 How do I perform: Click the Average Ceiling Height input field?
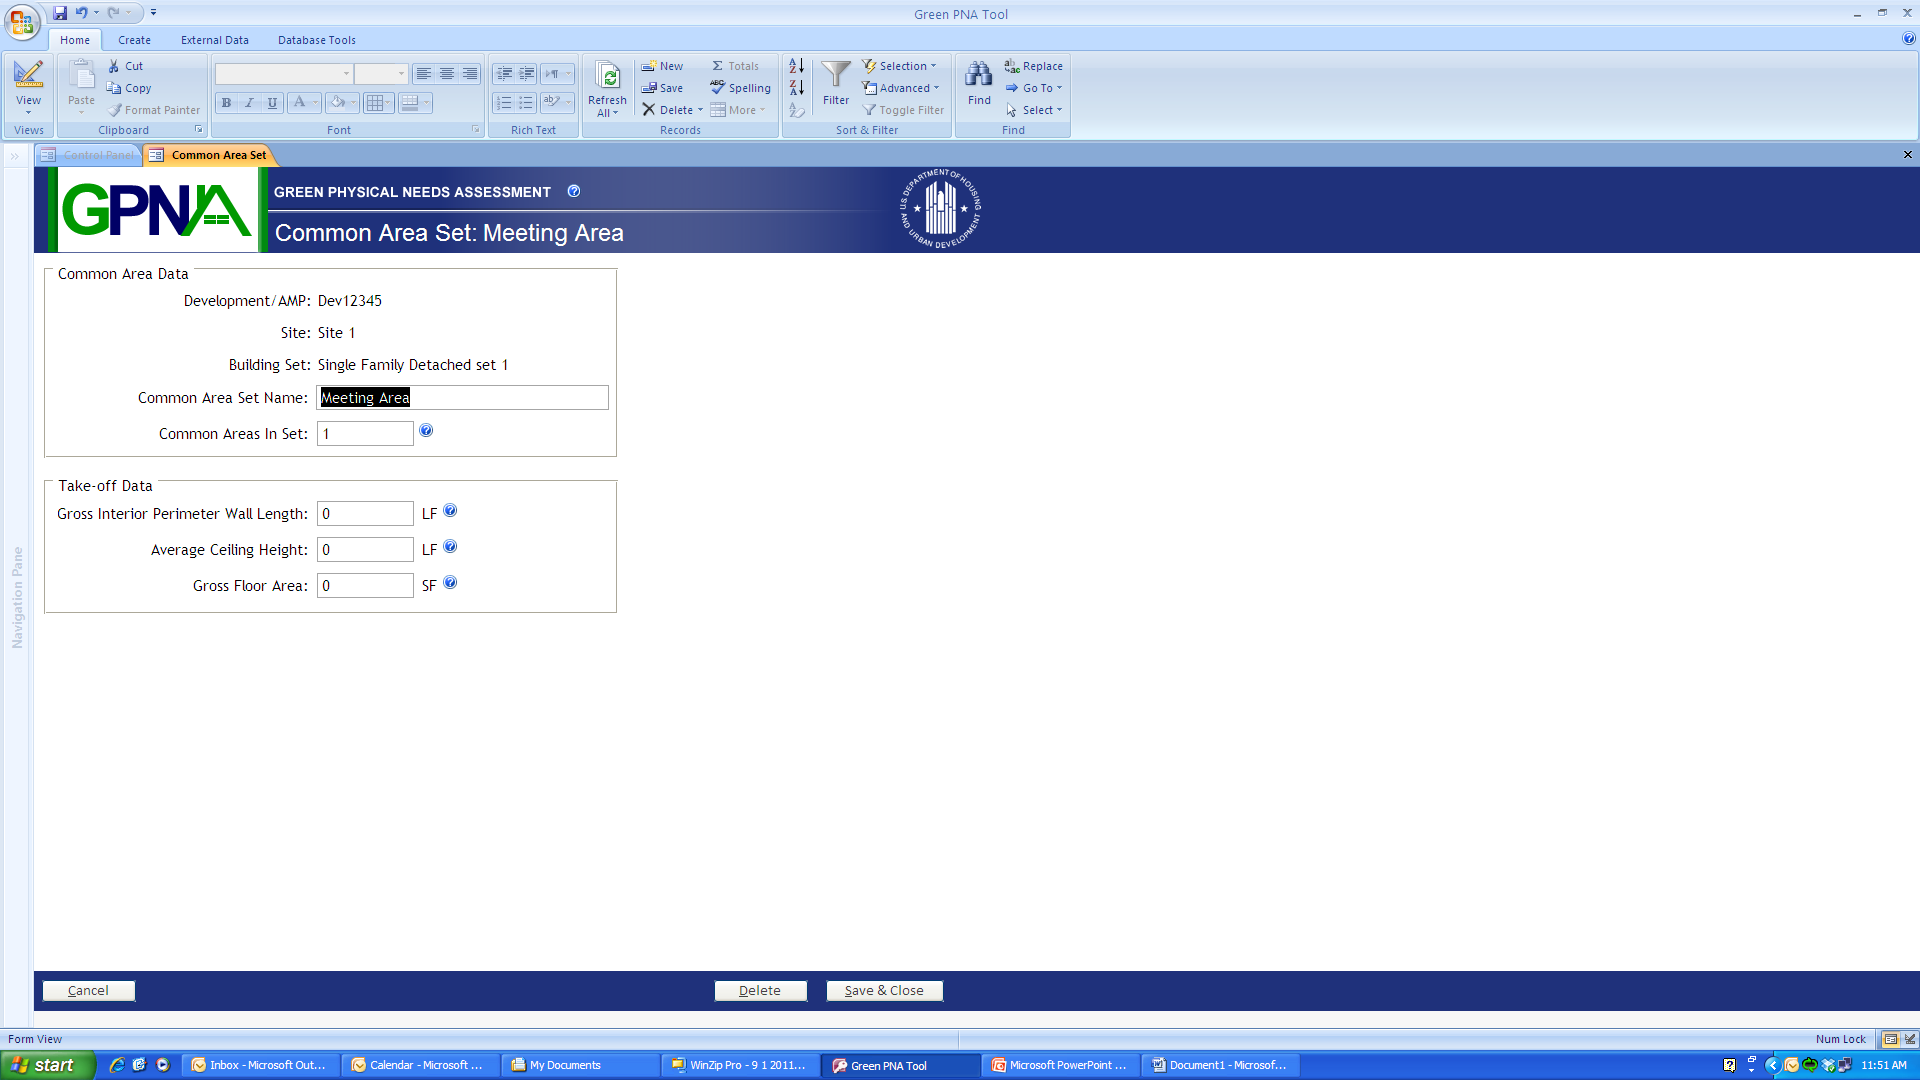(365, 550)
